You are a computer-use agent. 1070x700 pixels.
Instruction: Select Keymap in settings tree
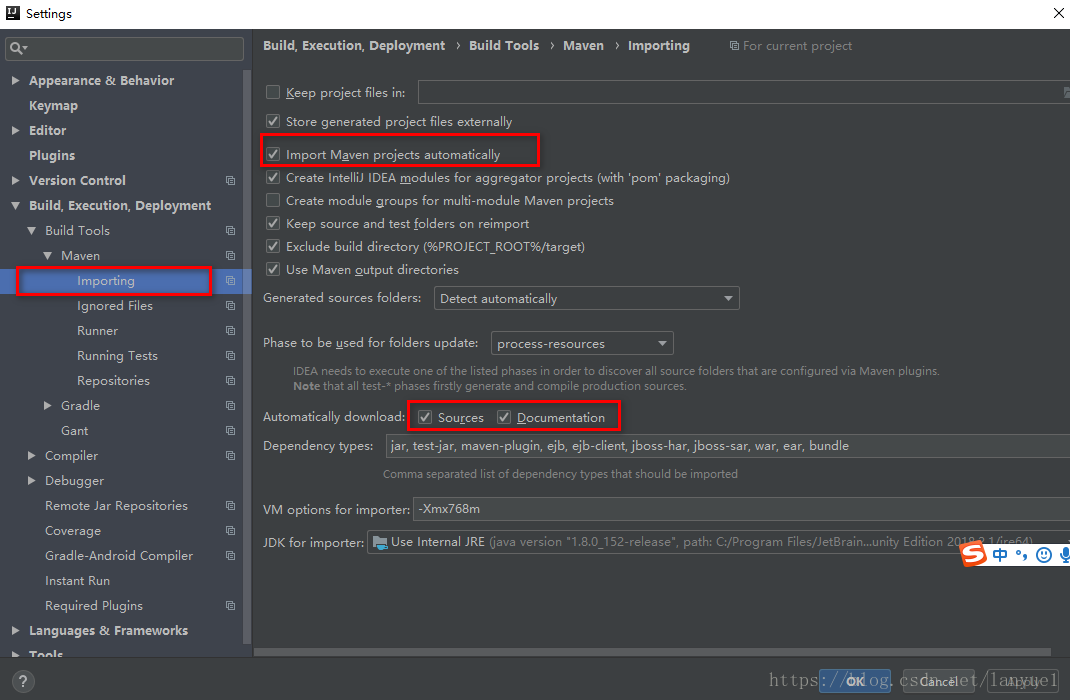point(53,106)
